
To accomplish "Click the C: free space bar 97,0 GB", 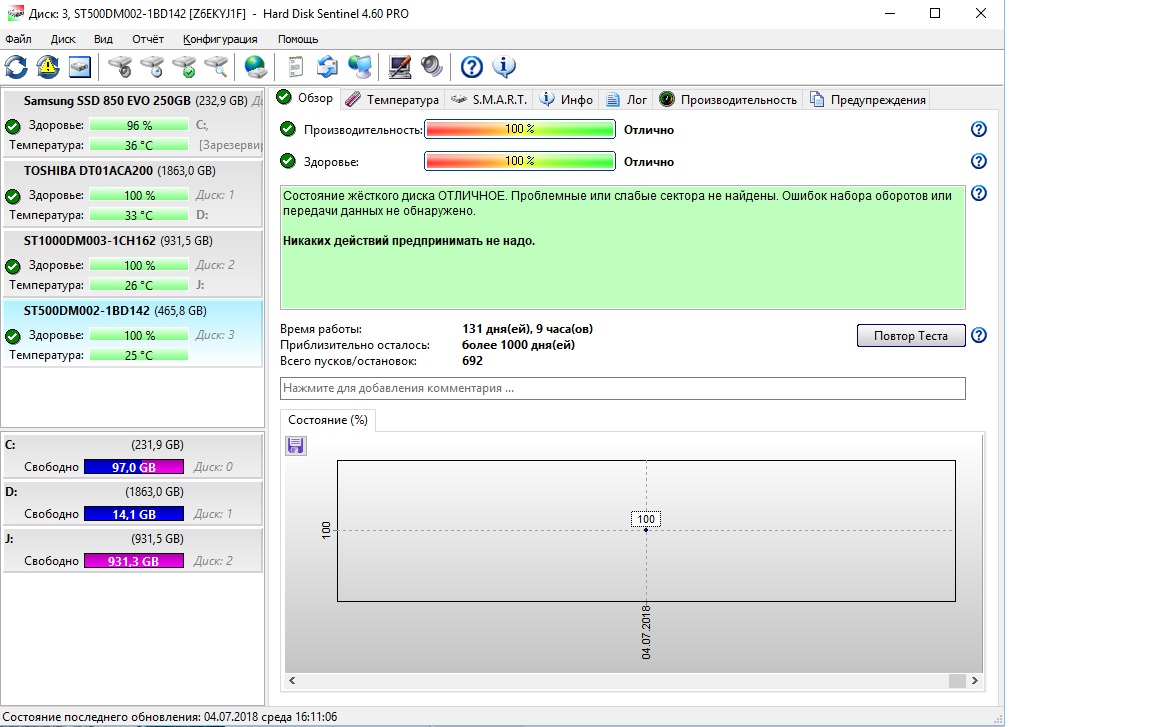I will click(134, 467).
